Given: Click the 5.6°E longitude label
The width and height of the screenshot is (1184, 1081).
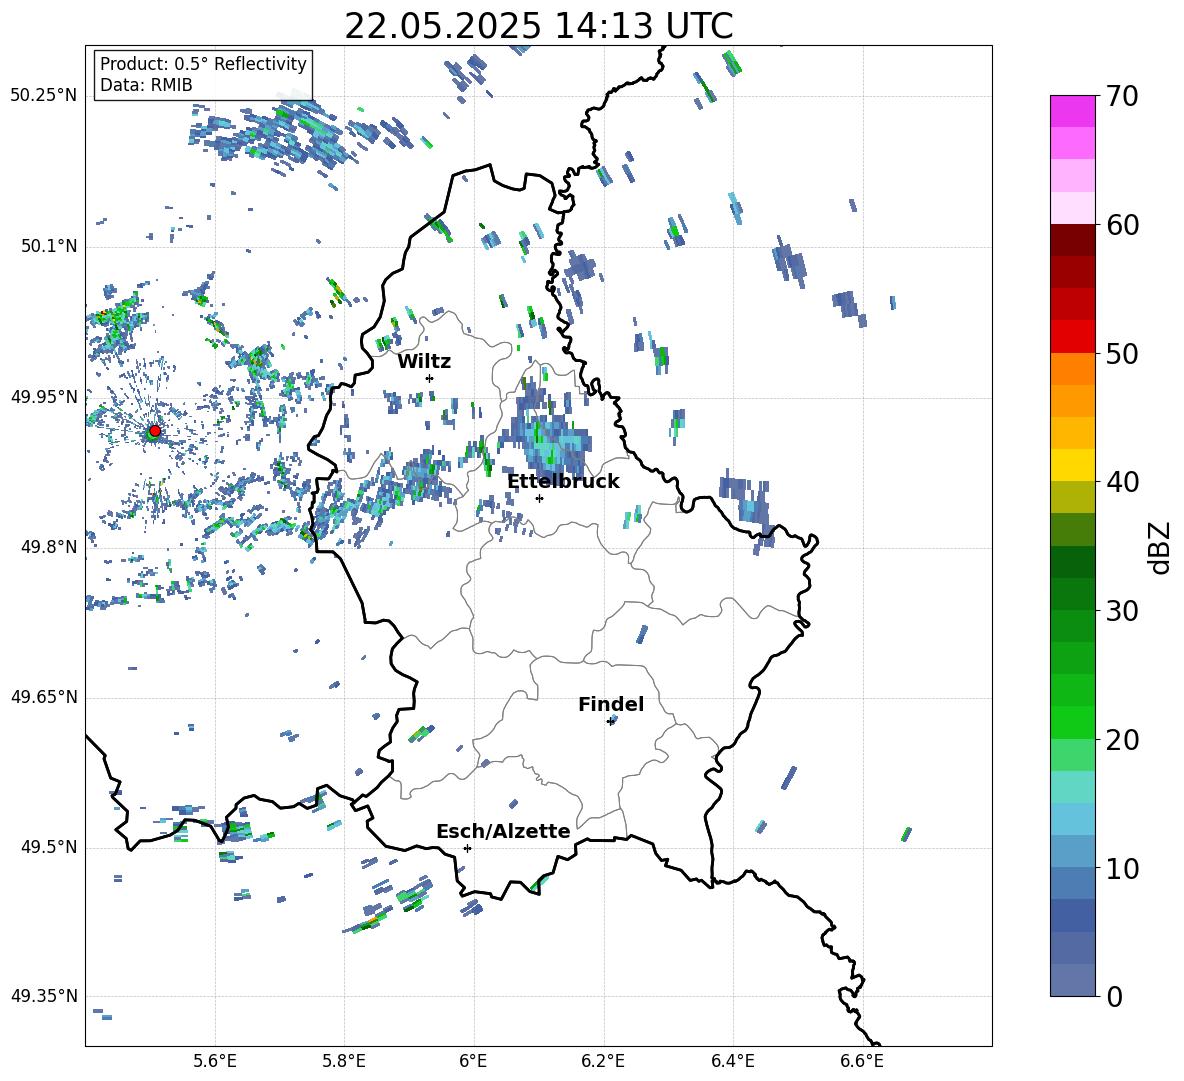Looking at the screenshot, I should point(215,1061).
